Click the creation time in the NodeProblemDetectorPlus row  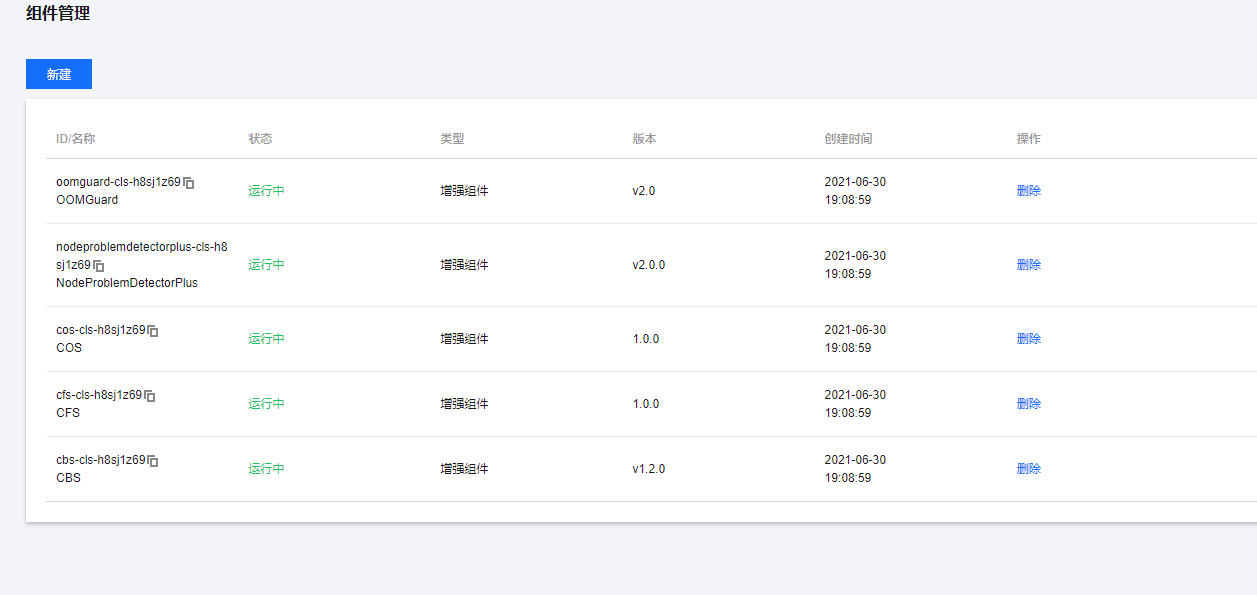[x=855, y=265]
